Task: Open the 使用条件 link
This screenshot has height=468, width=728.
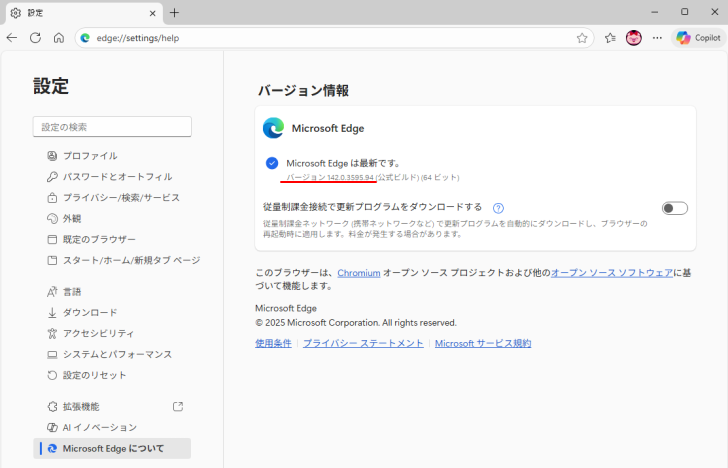Action: click(x=273, y=344)
